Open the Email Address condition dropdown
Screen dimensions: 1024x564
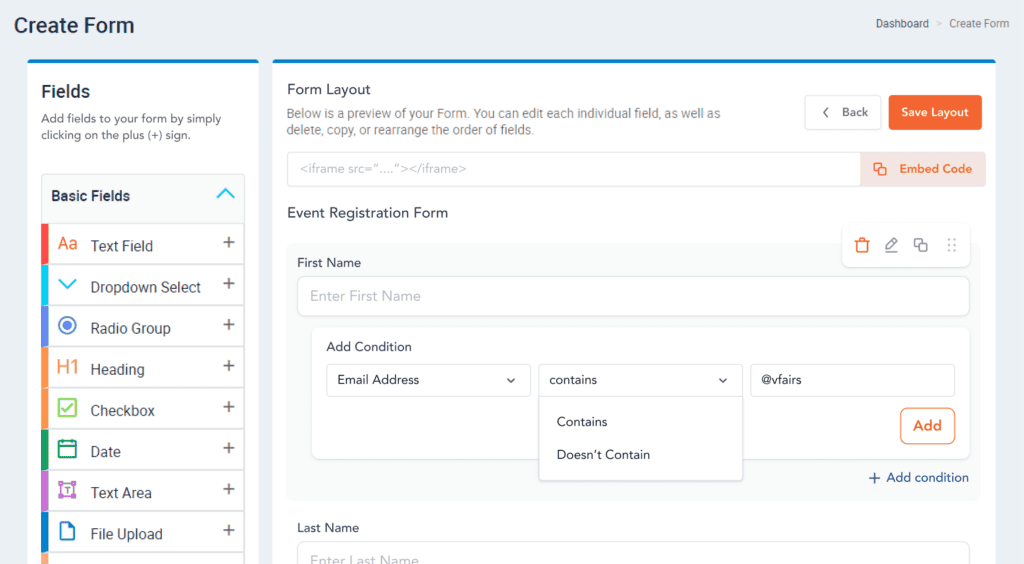[428, 380]
